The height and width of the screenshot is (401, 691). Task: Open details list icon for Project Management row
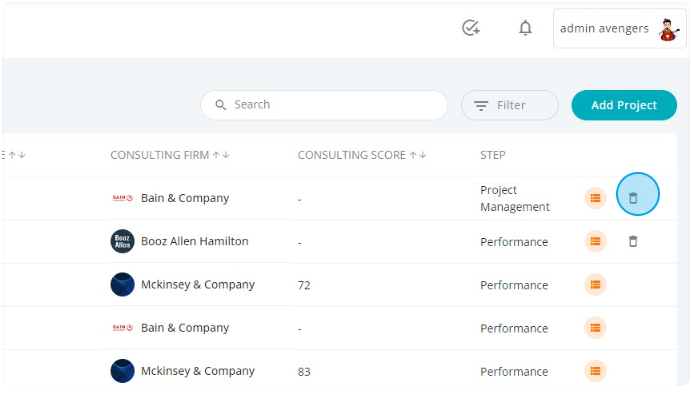click(595, 198)
